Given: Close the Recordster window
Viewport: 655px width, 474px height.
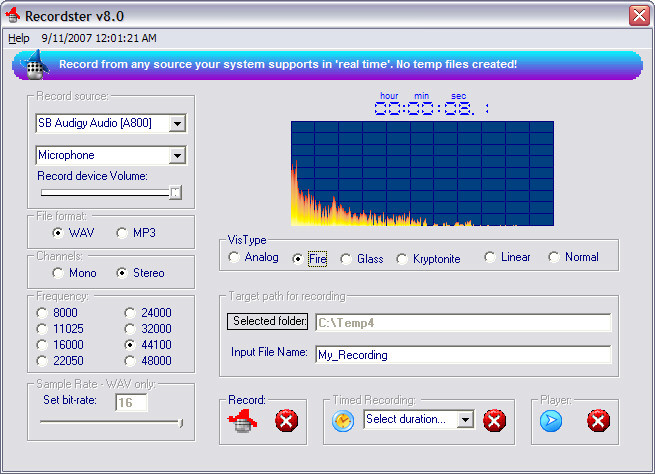Looking at the screenshot, I should [640, 16].
